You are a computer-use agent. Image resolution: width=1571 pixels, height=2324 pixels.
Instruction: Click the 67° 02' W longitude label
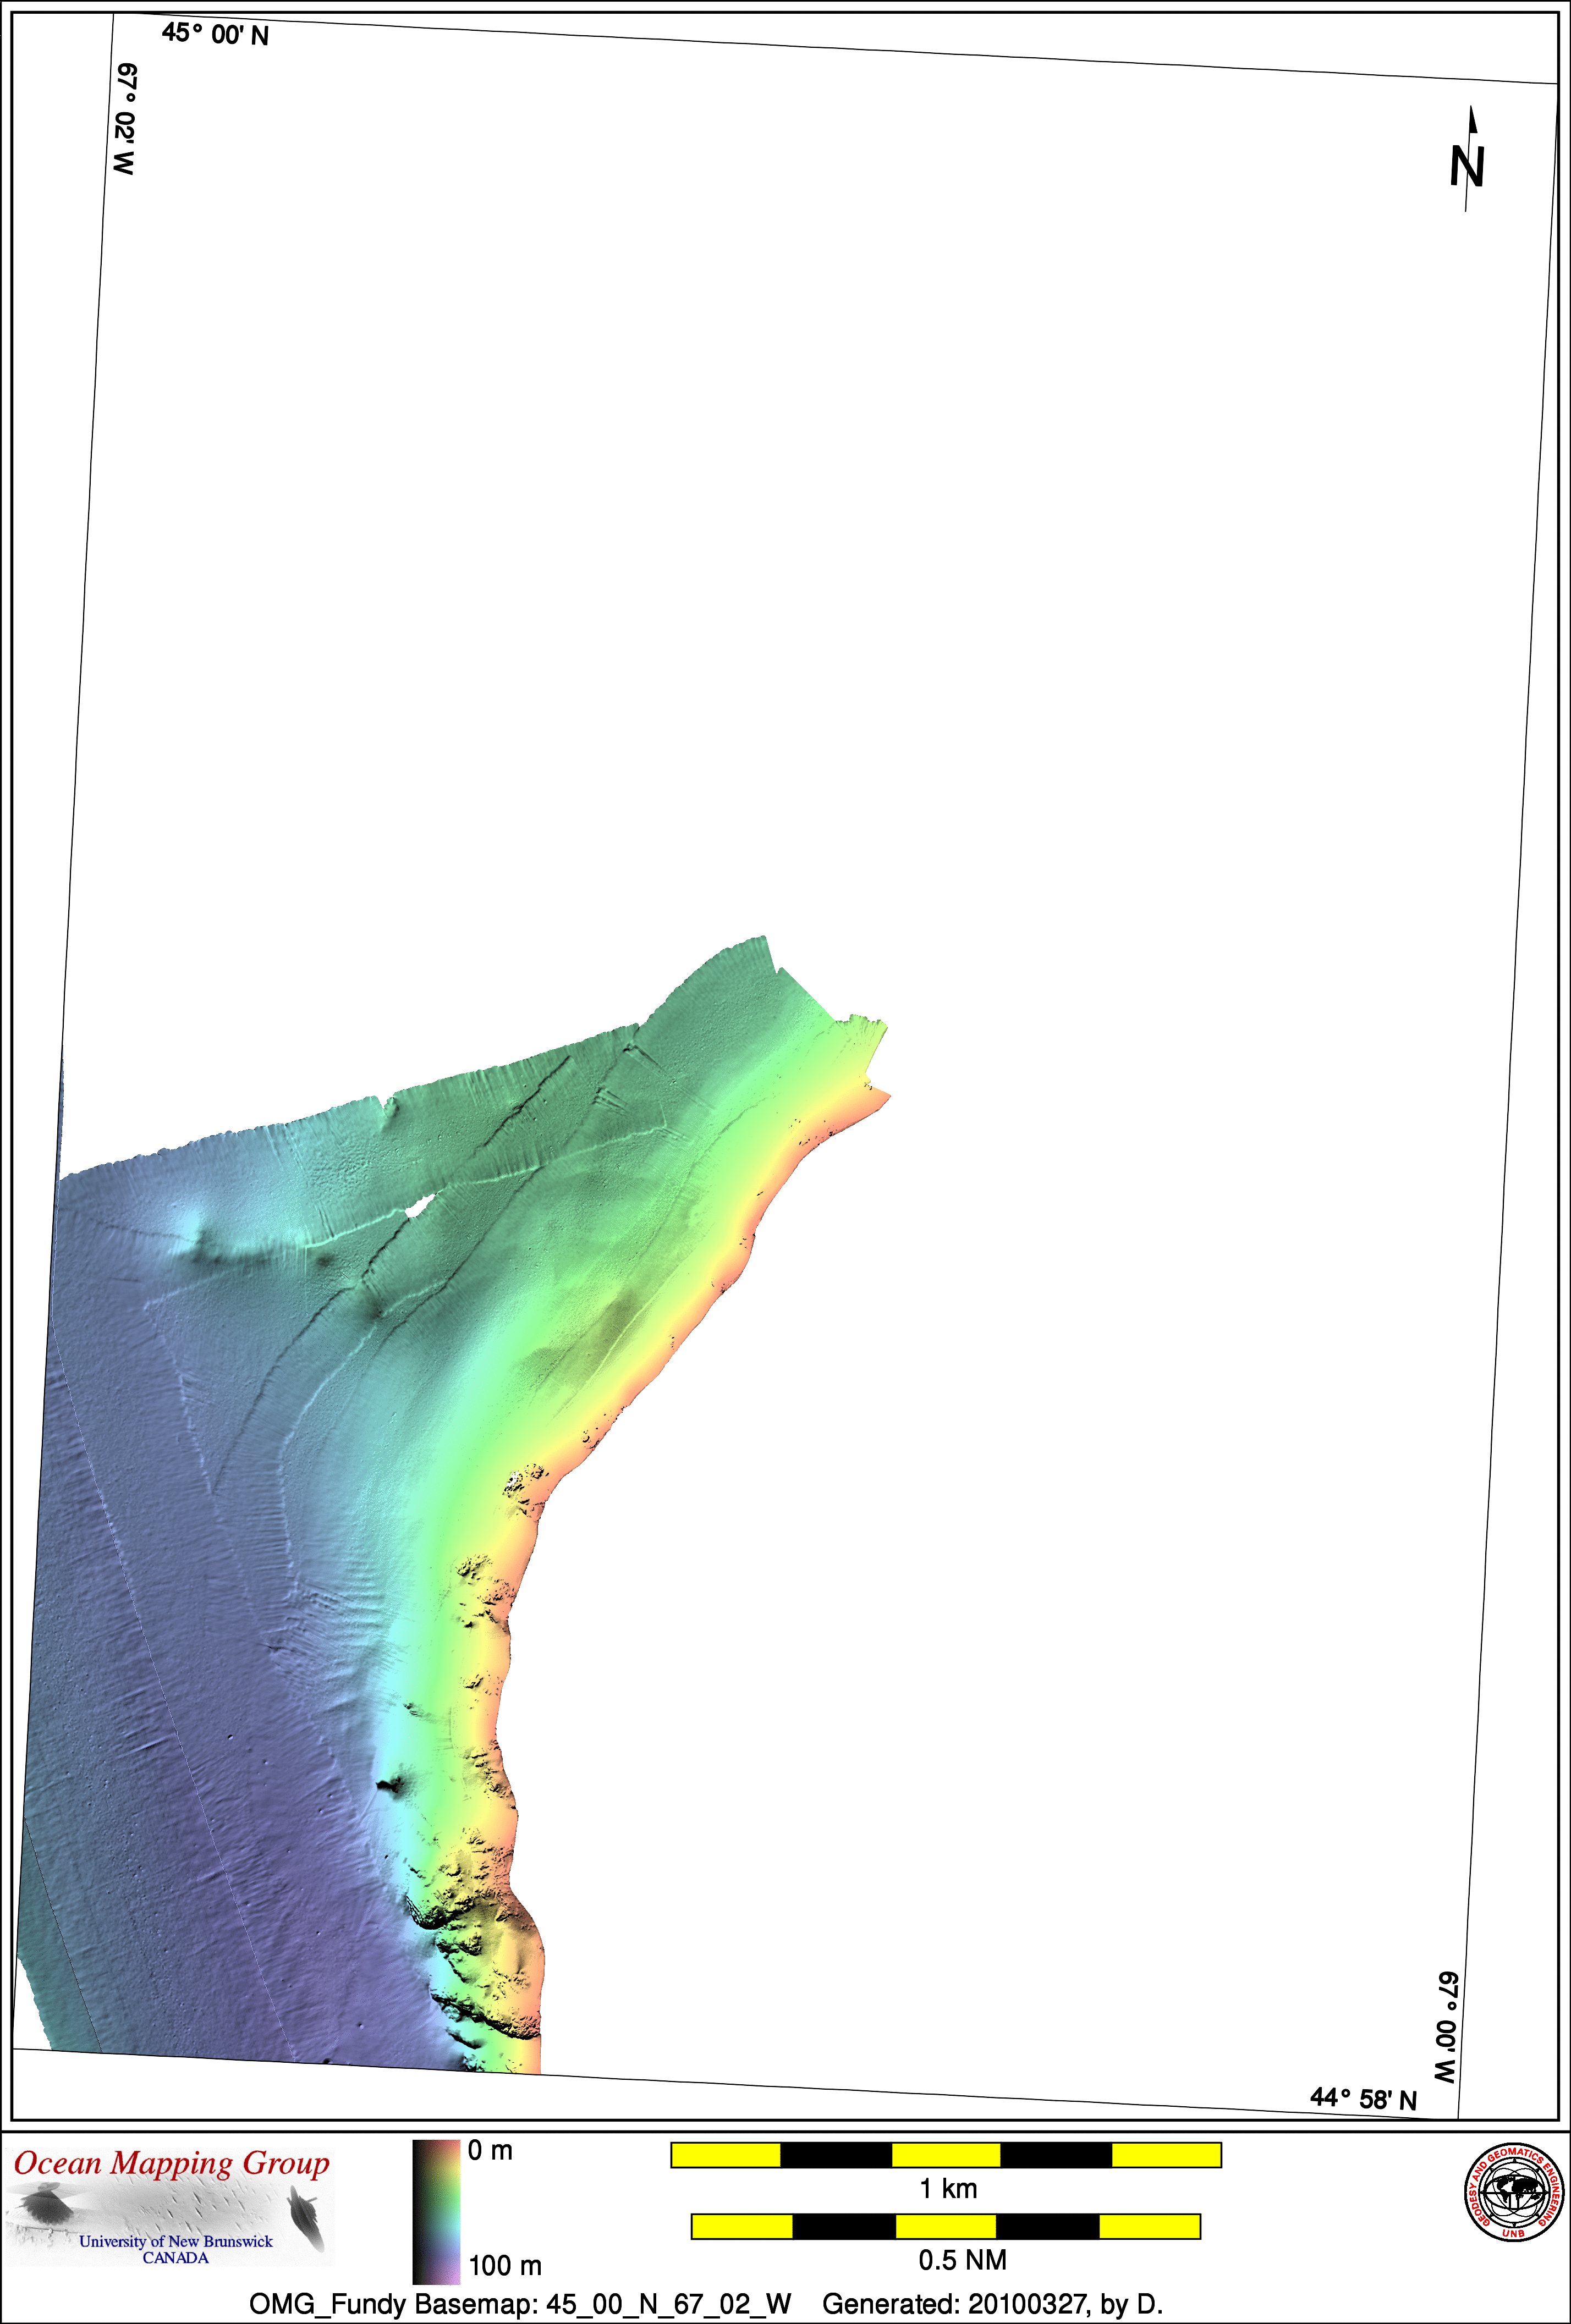pyautogui.click(x=125, y=120)
